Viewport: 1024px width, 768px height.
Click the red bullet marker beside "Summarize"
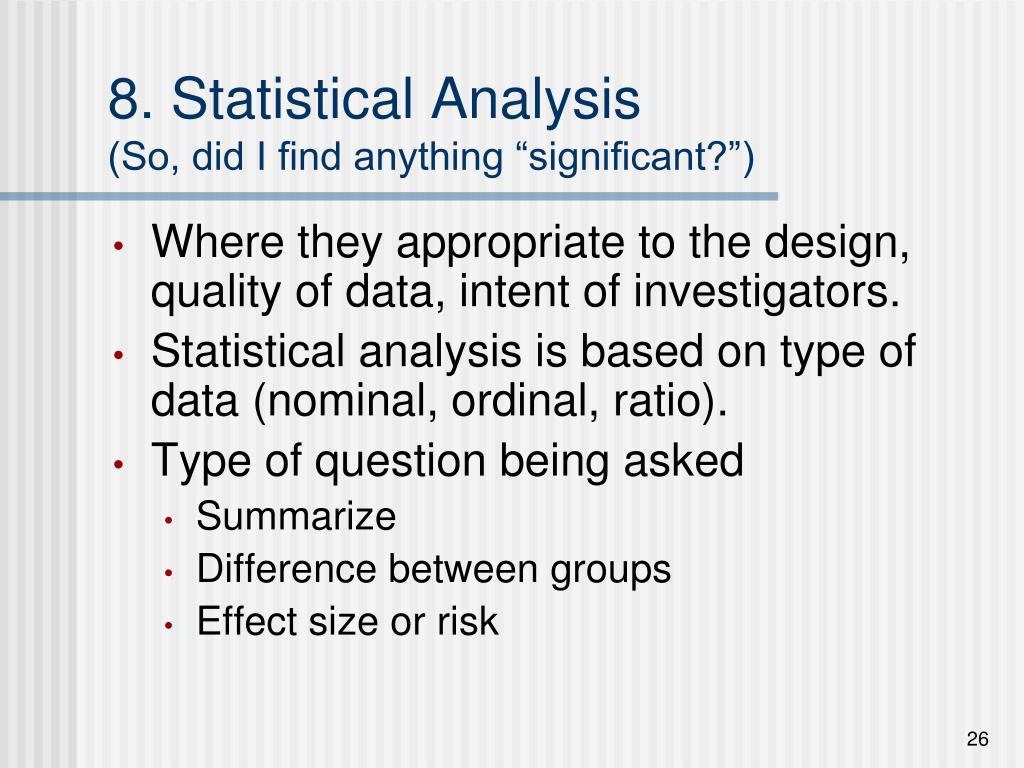168,520
